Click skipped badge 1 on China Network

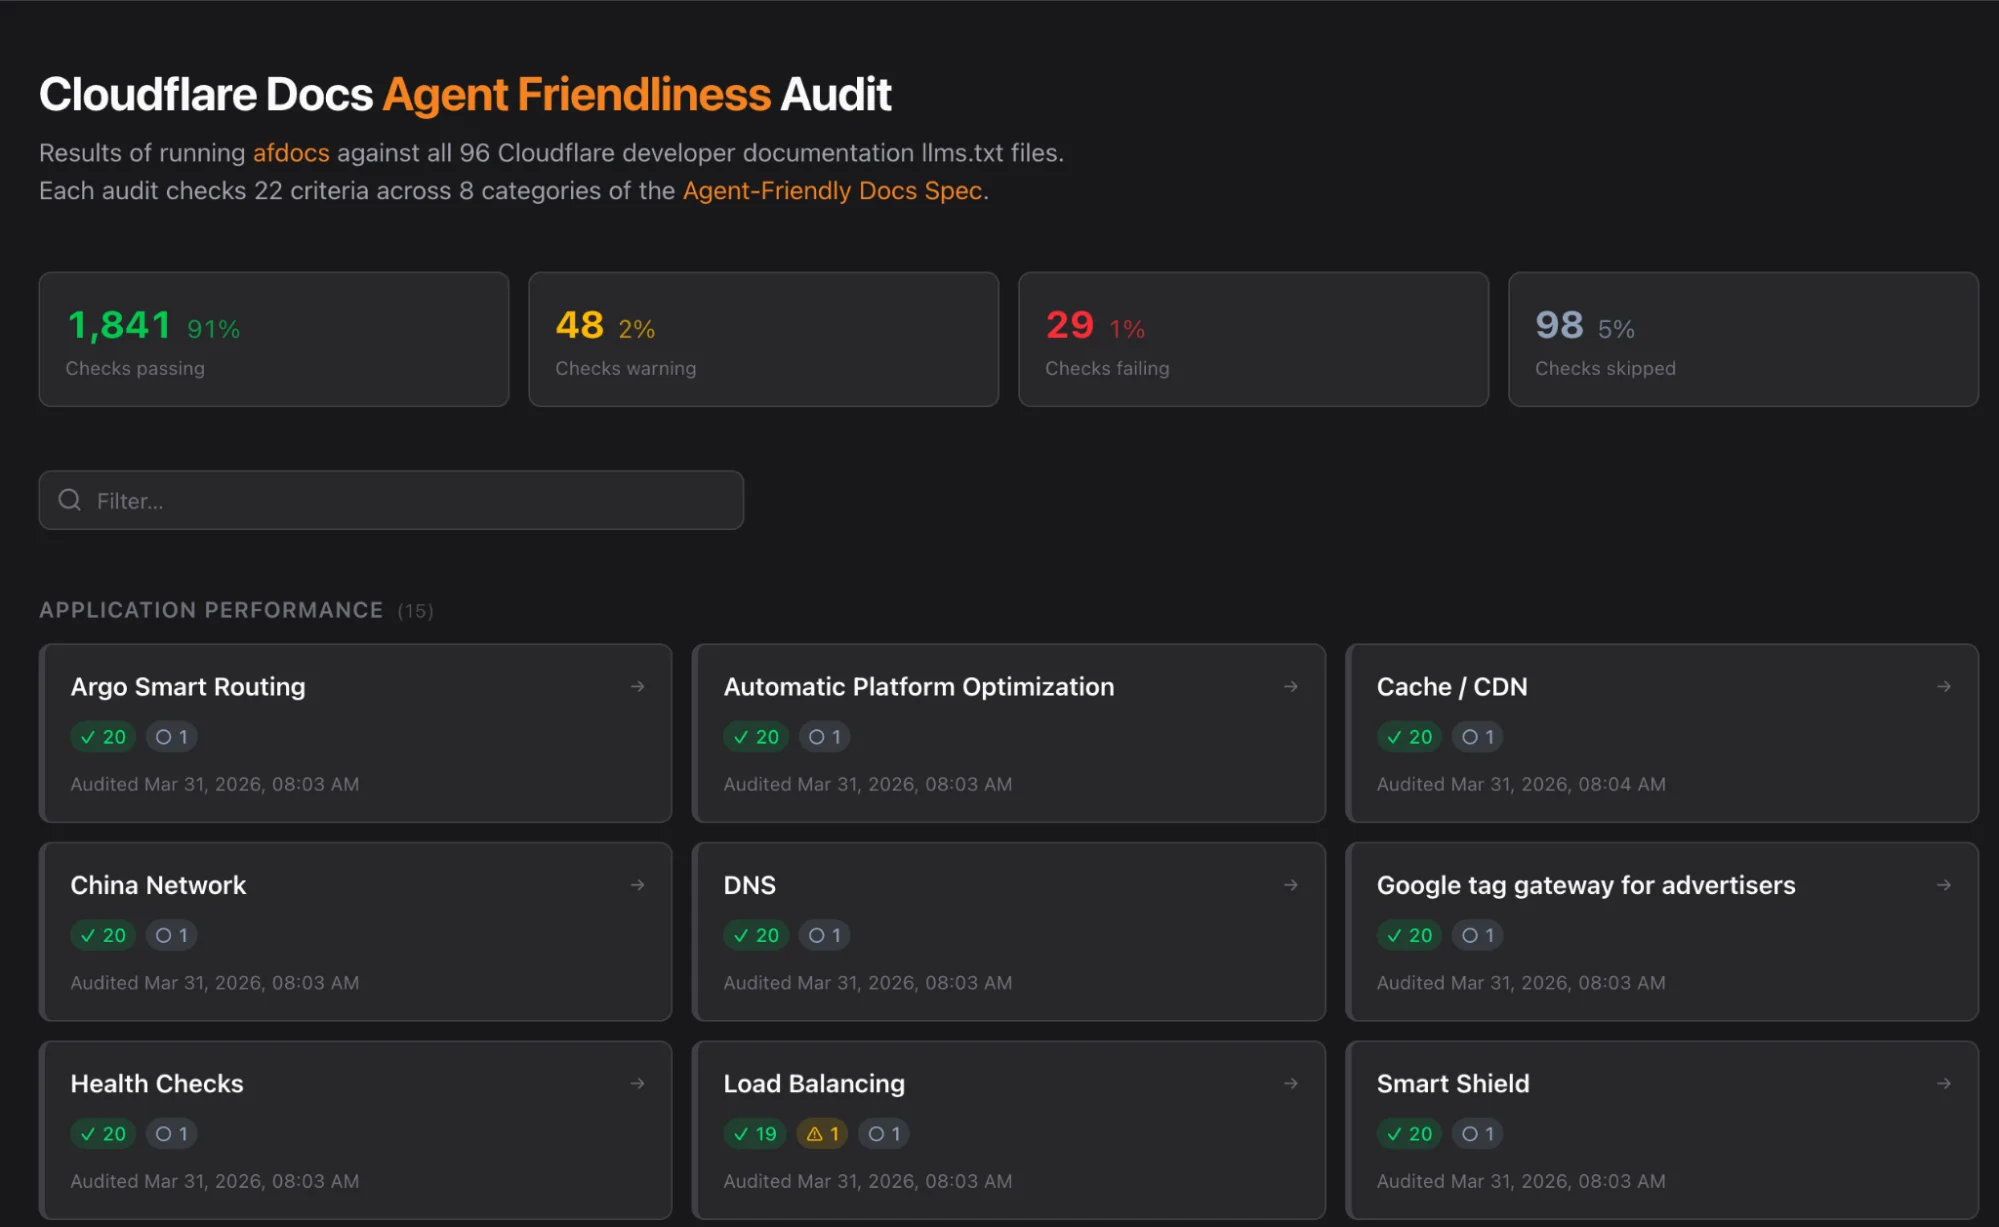tap(172, 935)
